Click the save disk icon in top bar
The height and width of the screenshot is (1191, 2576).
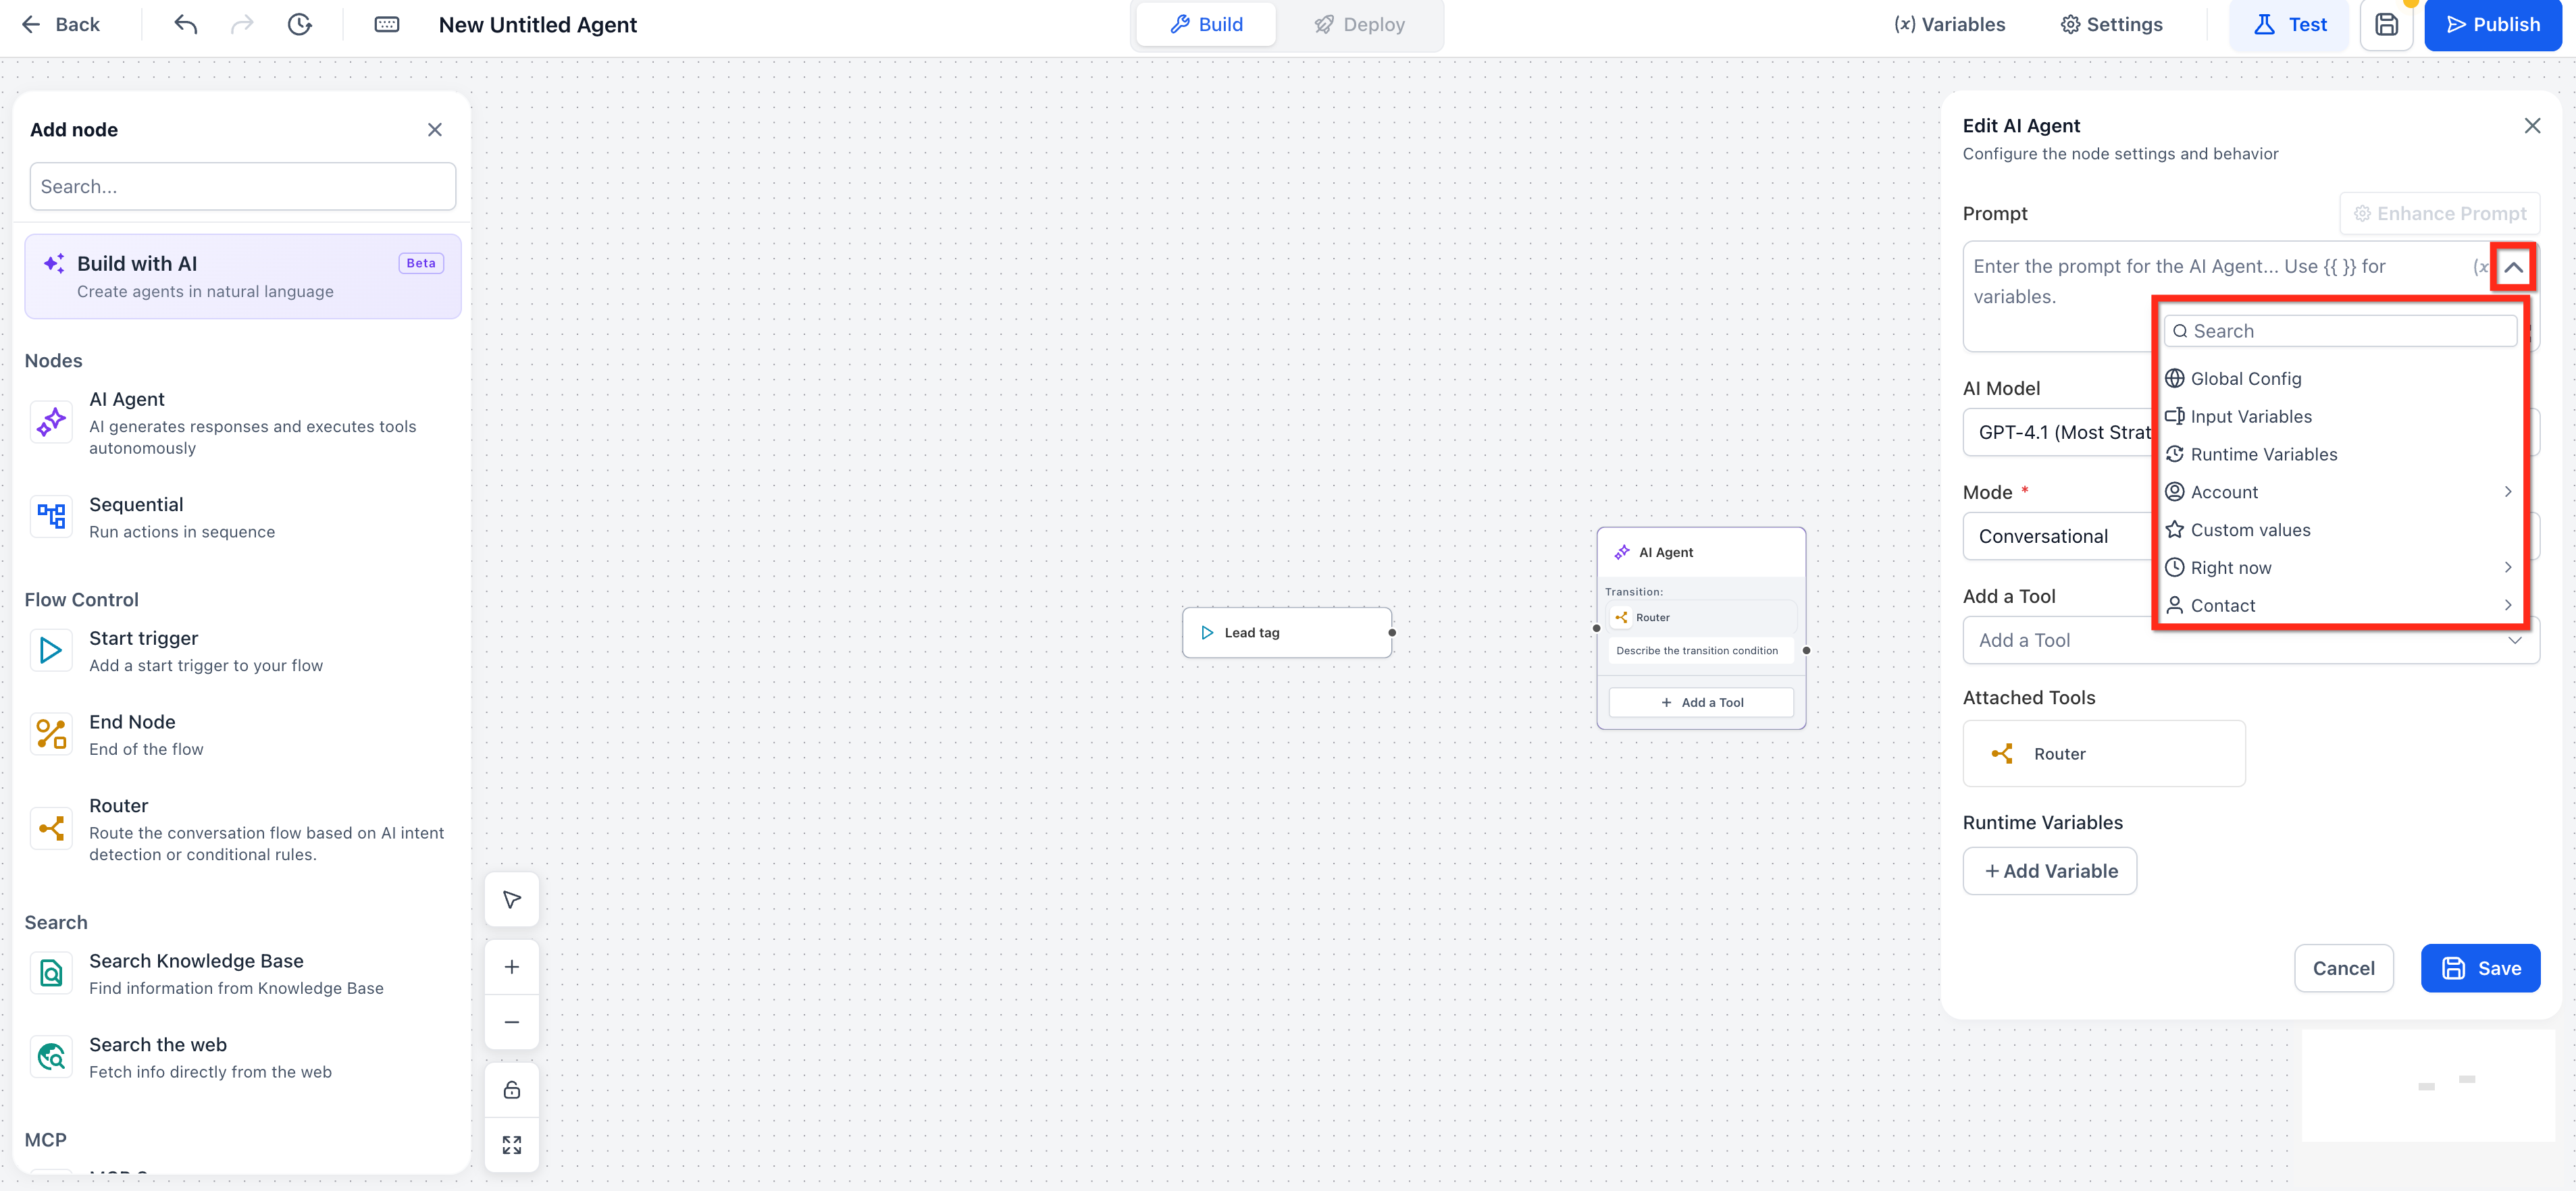(2387, 24)
